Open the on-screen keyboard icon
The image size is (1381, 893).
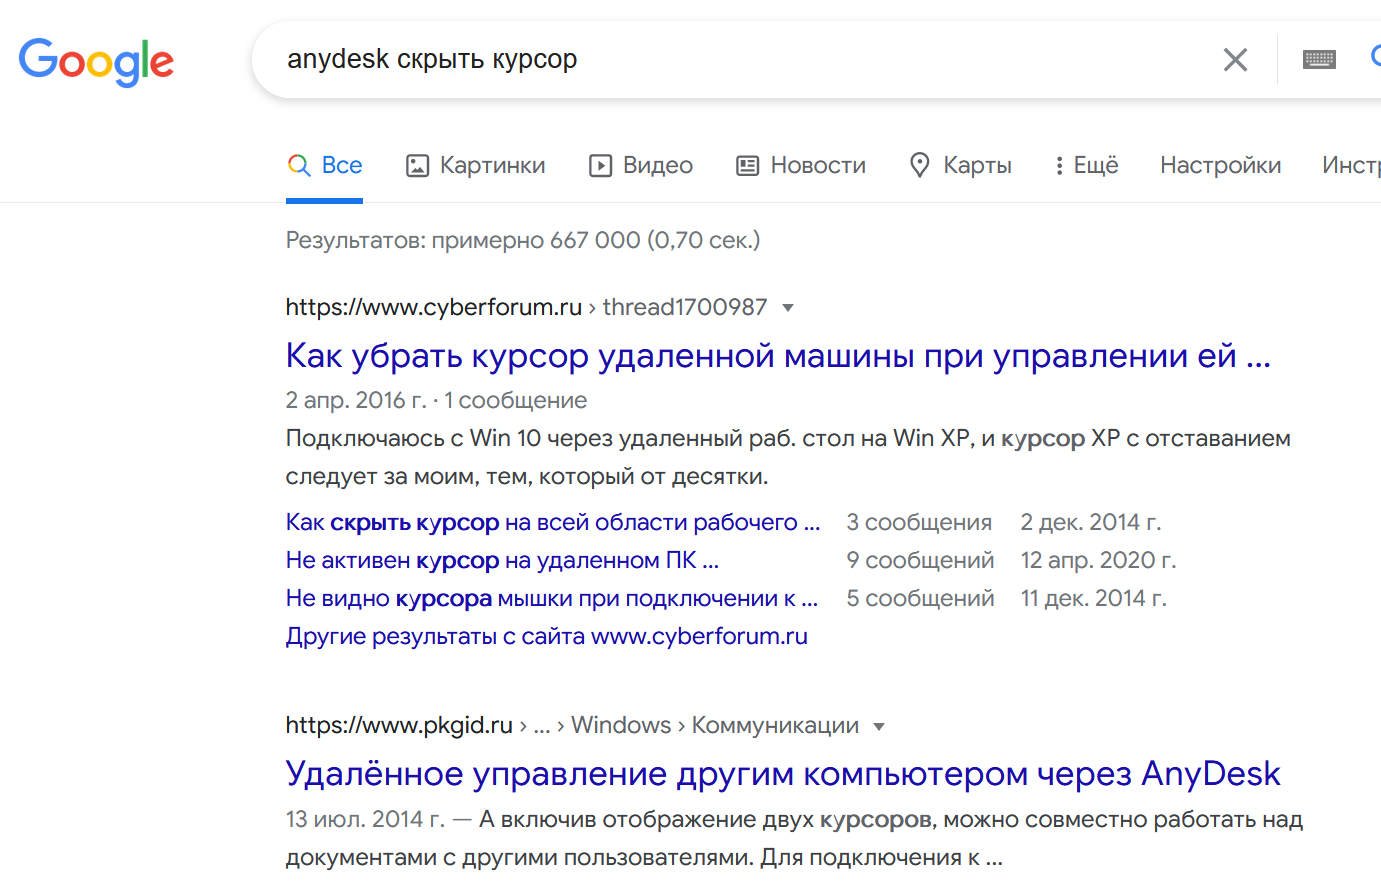point(1319,60)
